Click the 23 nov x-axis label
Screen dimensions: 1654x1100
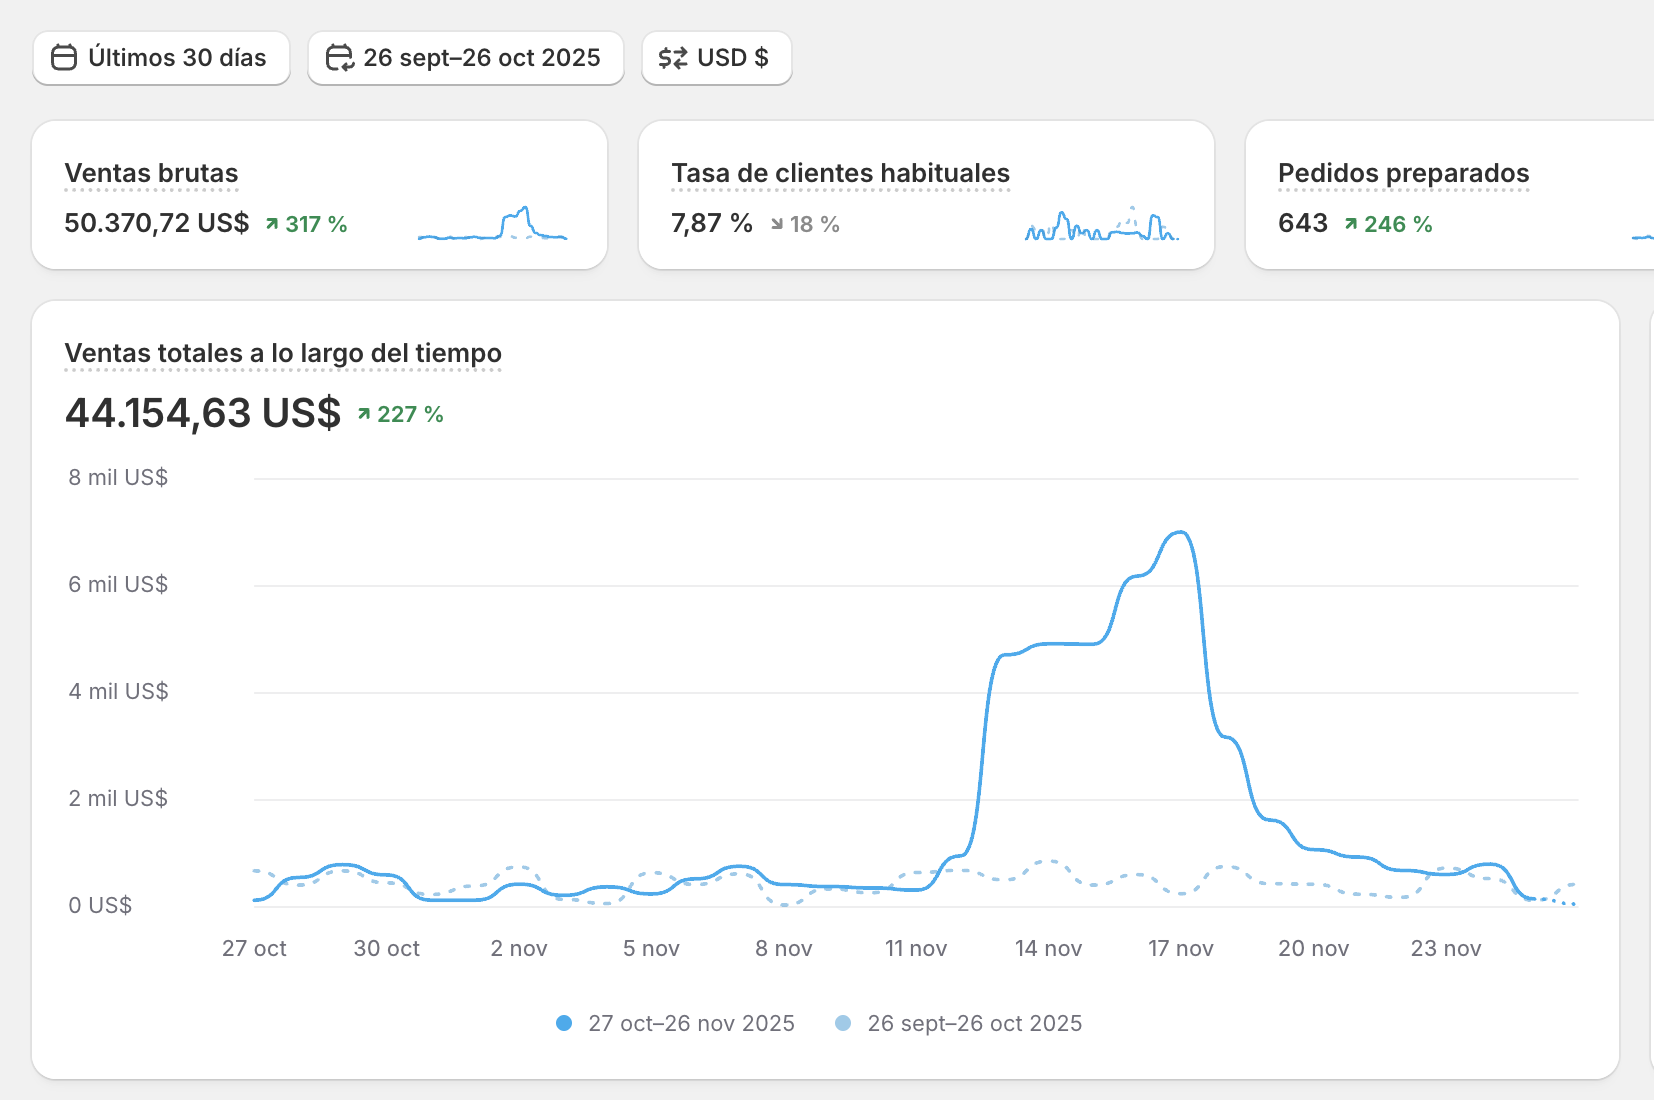(x=1446, y=948)
